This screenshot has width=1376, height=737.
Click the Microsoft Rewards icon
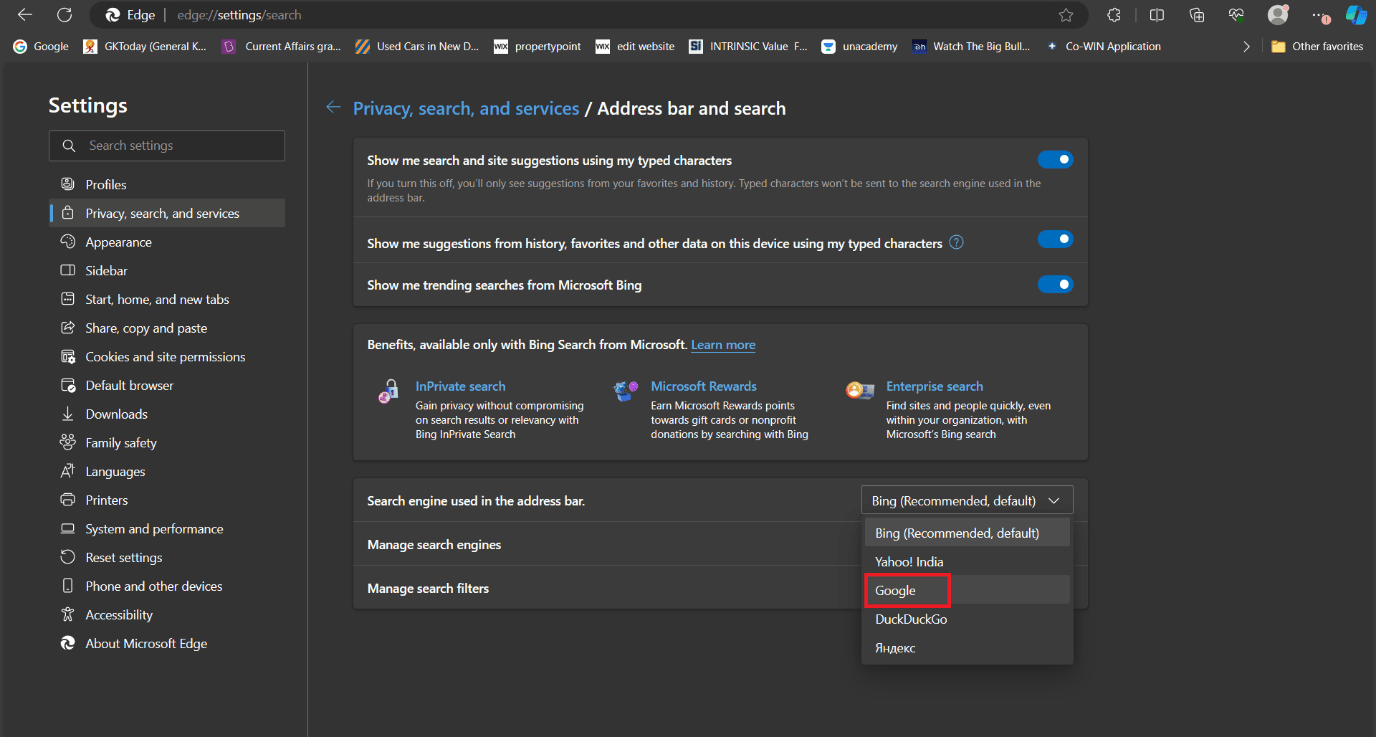click(x=626, y=391)
